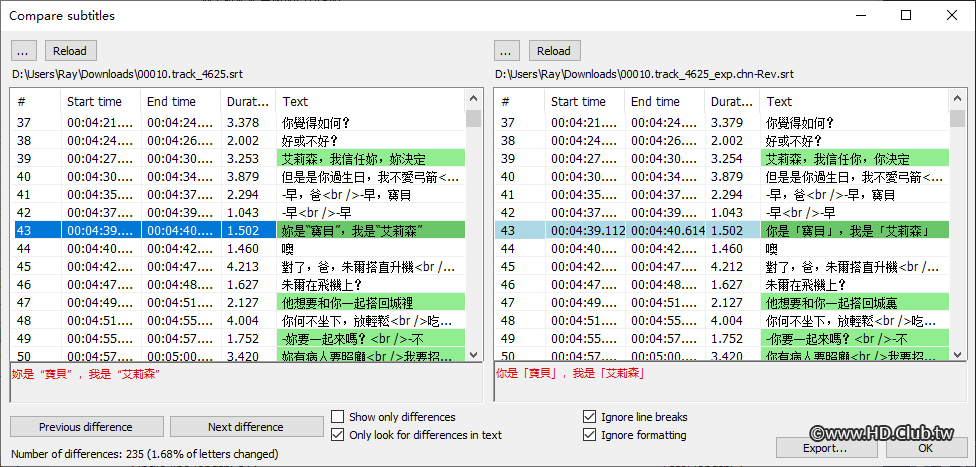The image size is (976, 467).
Task: Select left row 46 '朱爾在飛機上？'
Action: pyautogui.click(x=239, y=285)
